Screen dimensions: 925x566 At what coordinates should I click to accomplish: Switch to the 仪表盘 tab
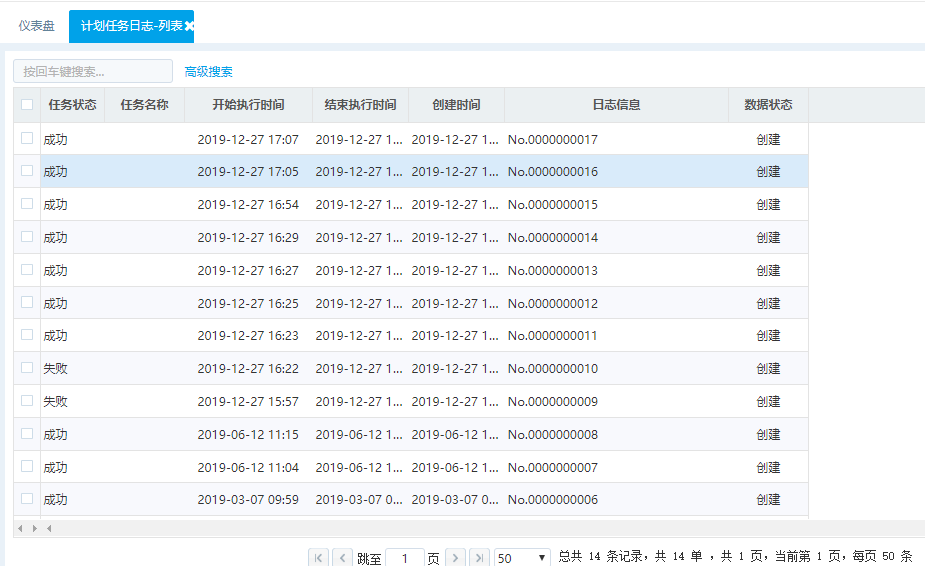(37, 26)
